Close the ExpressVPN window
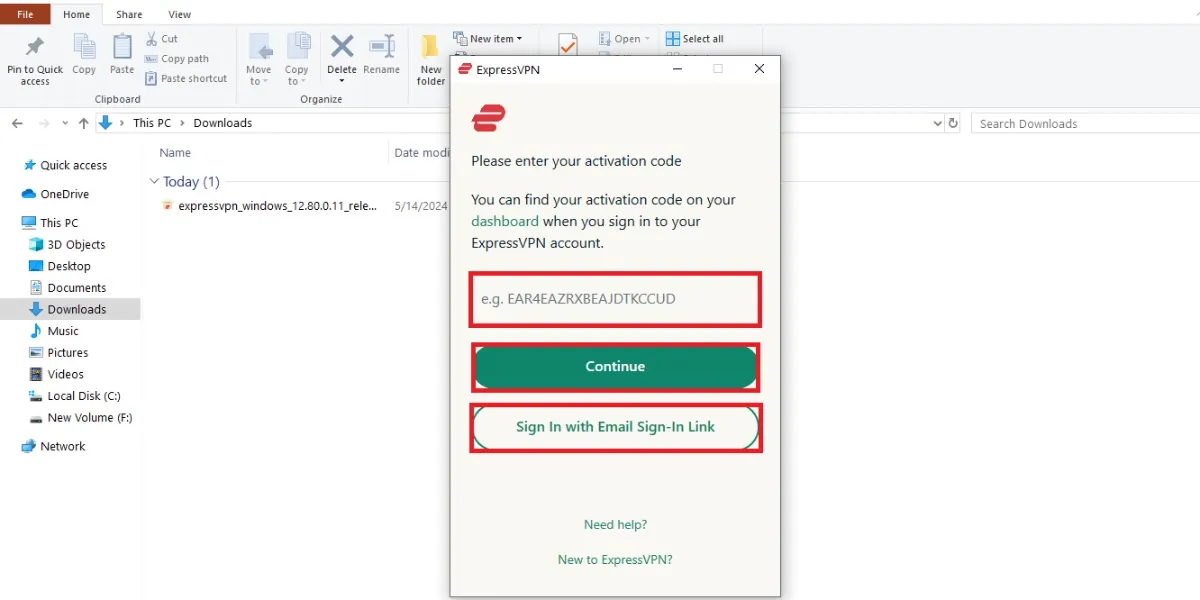Screen dimensions: 1200x600 [759, 69]
